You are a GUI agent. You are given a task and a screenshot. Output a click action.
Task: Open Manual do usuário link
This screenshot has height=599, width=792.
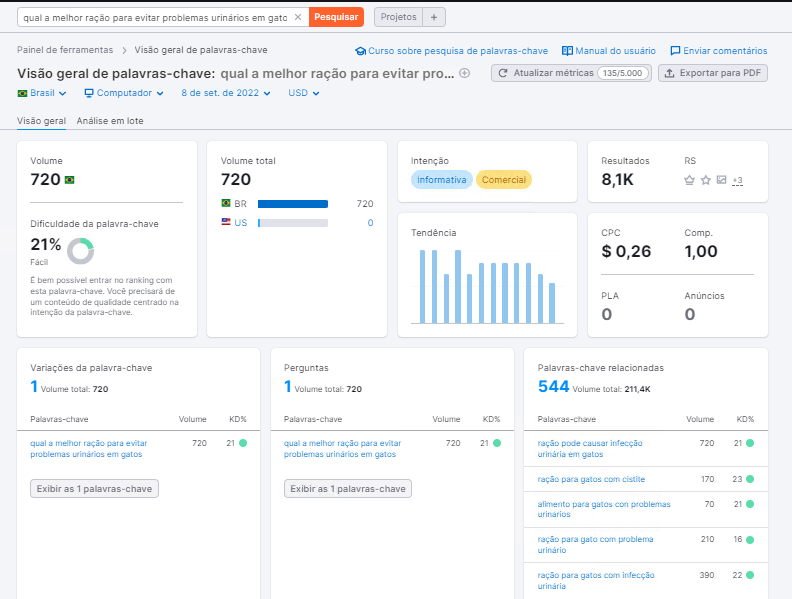pyautogui.click(x=609, y=51)
